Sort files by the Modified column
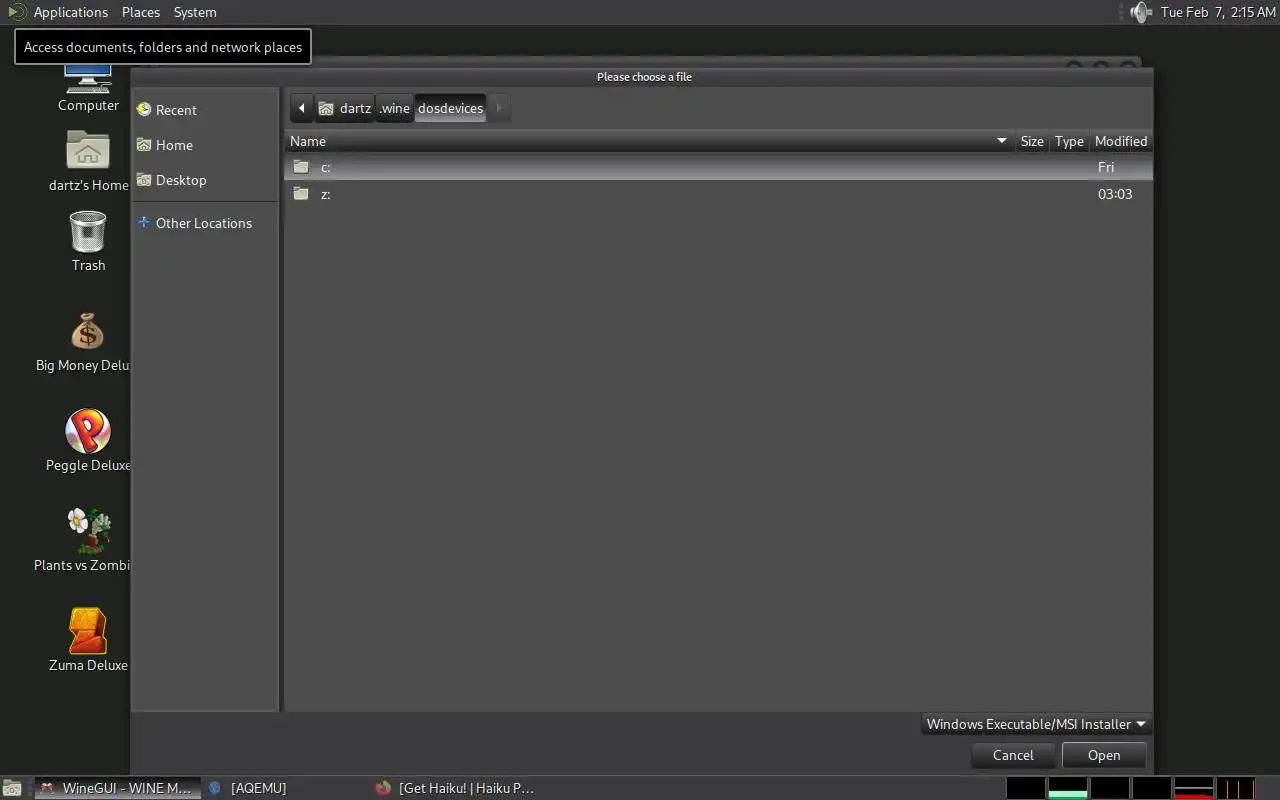This screenshot has height=800, width=1280. (x=1121, y=141)
